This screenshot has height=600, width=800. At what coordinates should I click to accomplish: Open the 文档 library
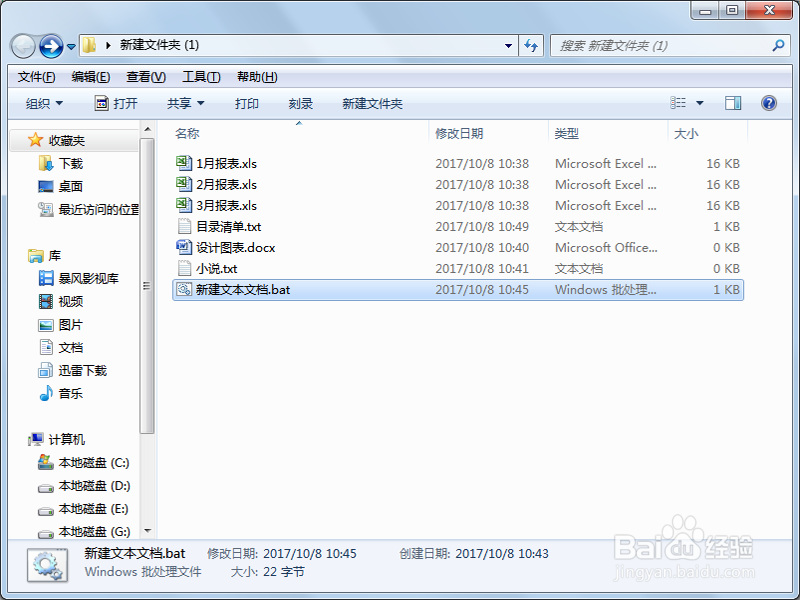pyautogui.click(x=70, y=347)
